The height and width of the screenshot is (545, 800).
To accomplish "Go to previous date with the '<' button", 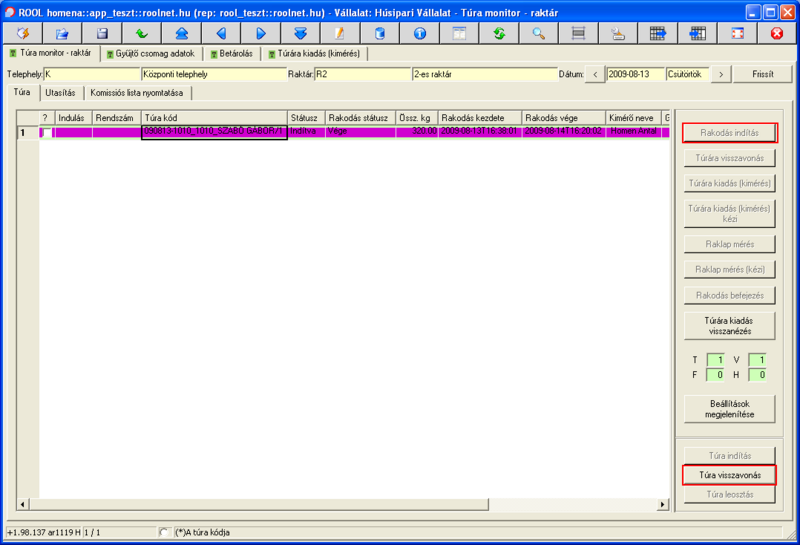I will tap(595, 74).
